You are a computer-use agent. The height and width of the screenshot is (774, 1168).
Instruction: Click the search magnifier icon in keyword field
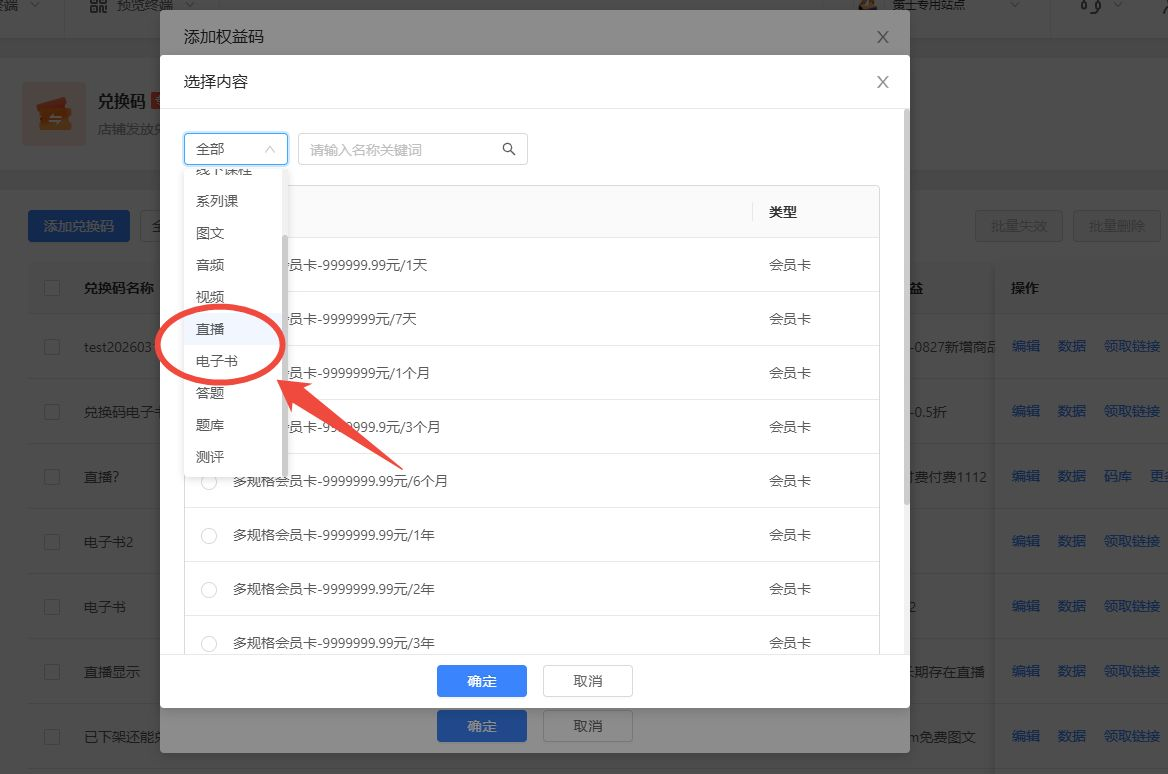[x=509, y=149]
